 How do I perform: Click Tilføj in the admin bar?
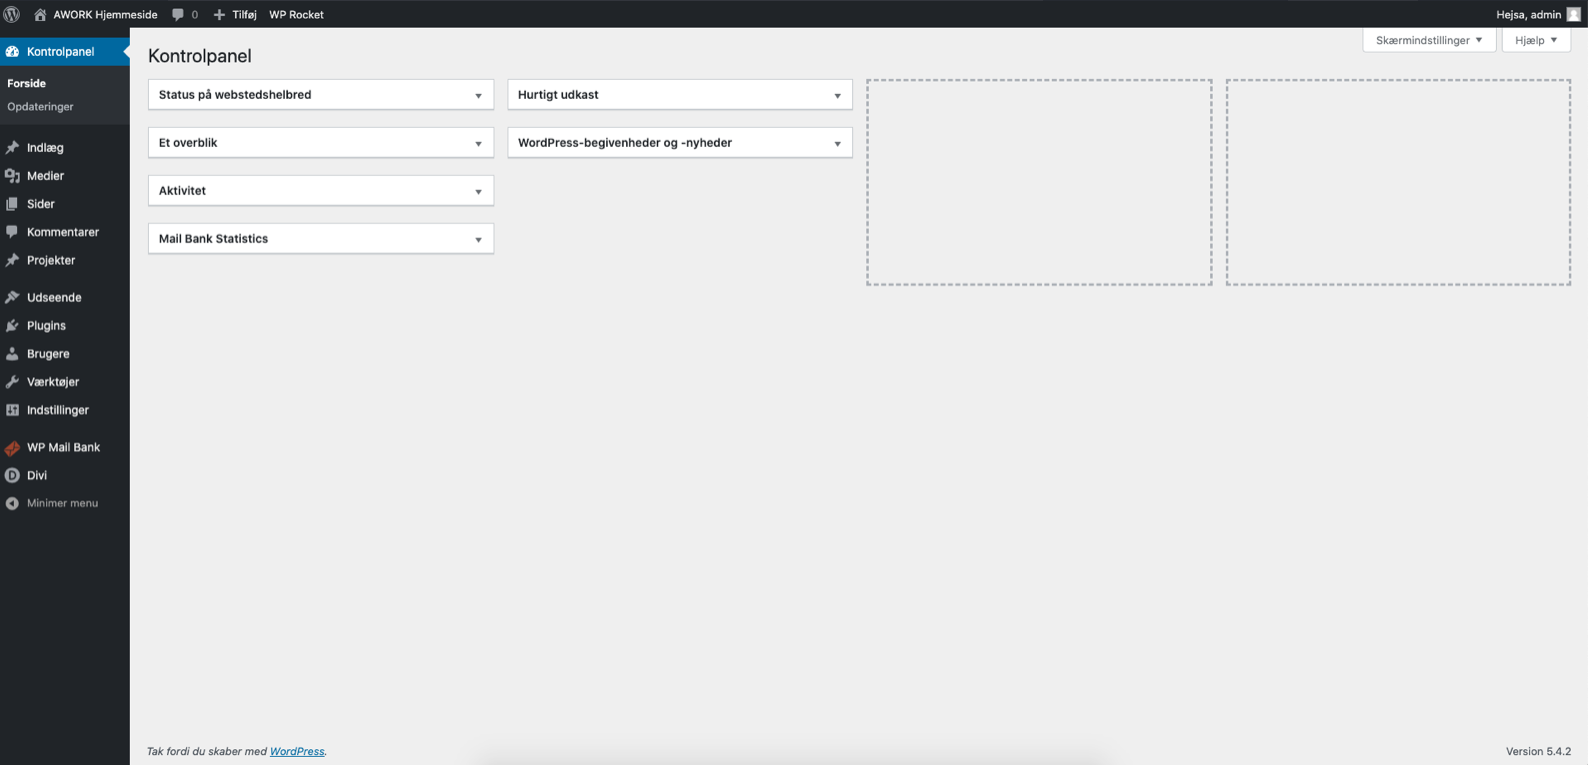[x=244, y=14]
